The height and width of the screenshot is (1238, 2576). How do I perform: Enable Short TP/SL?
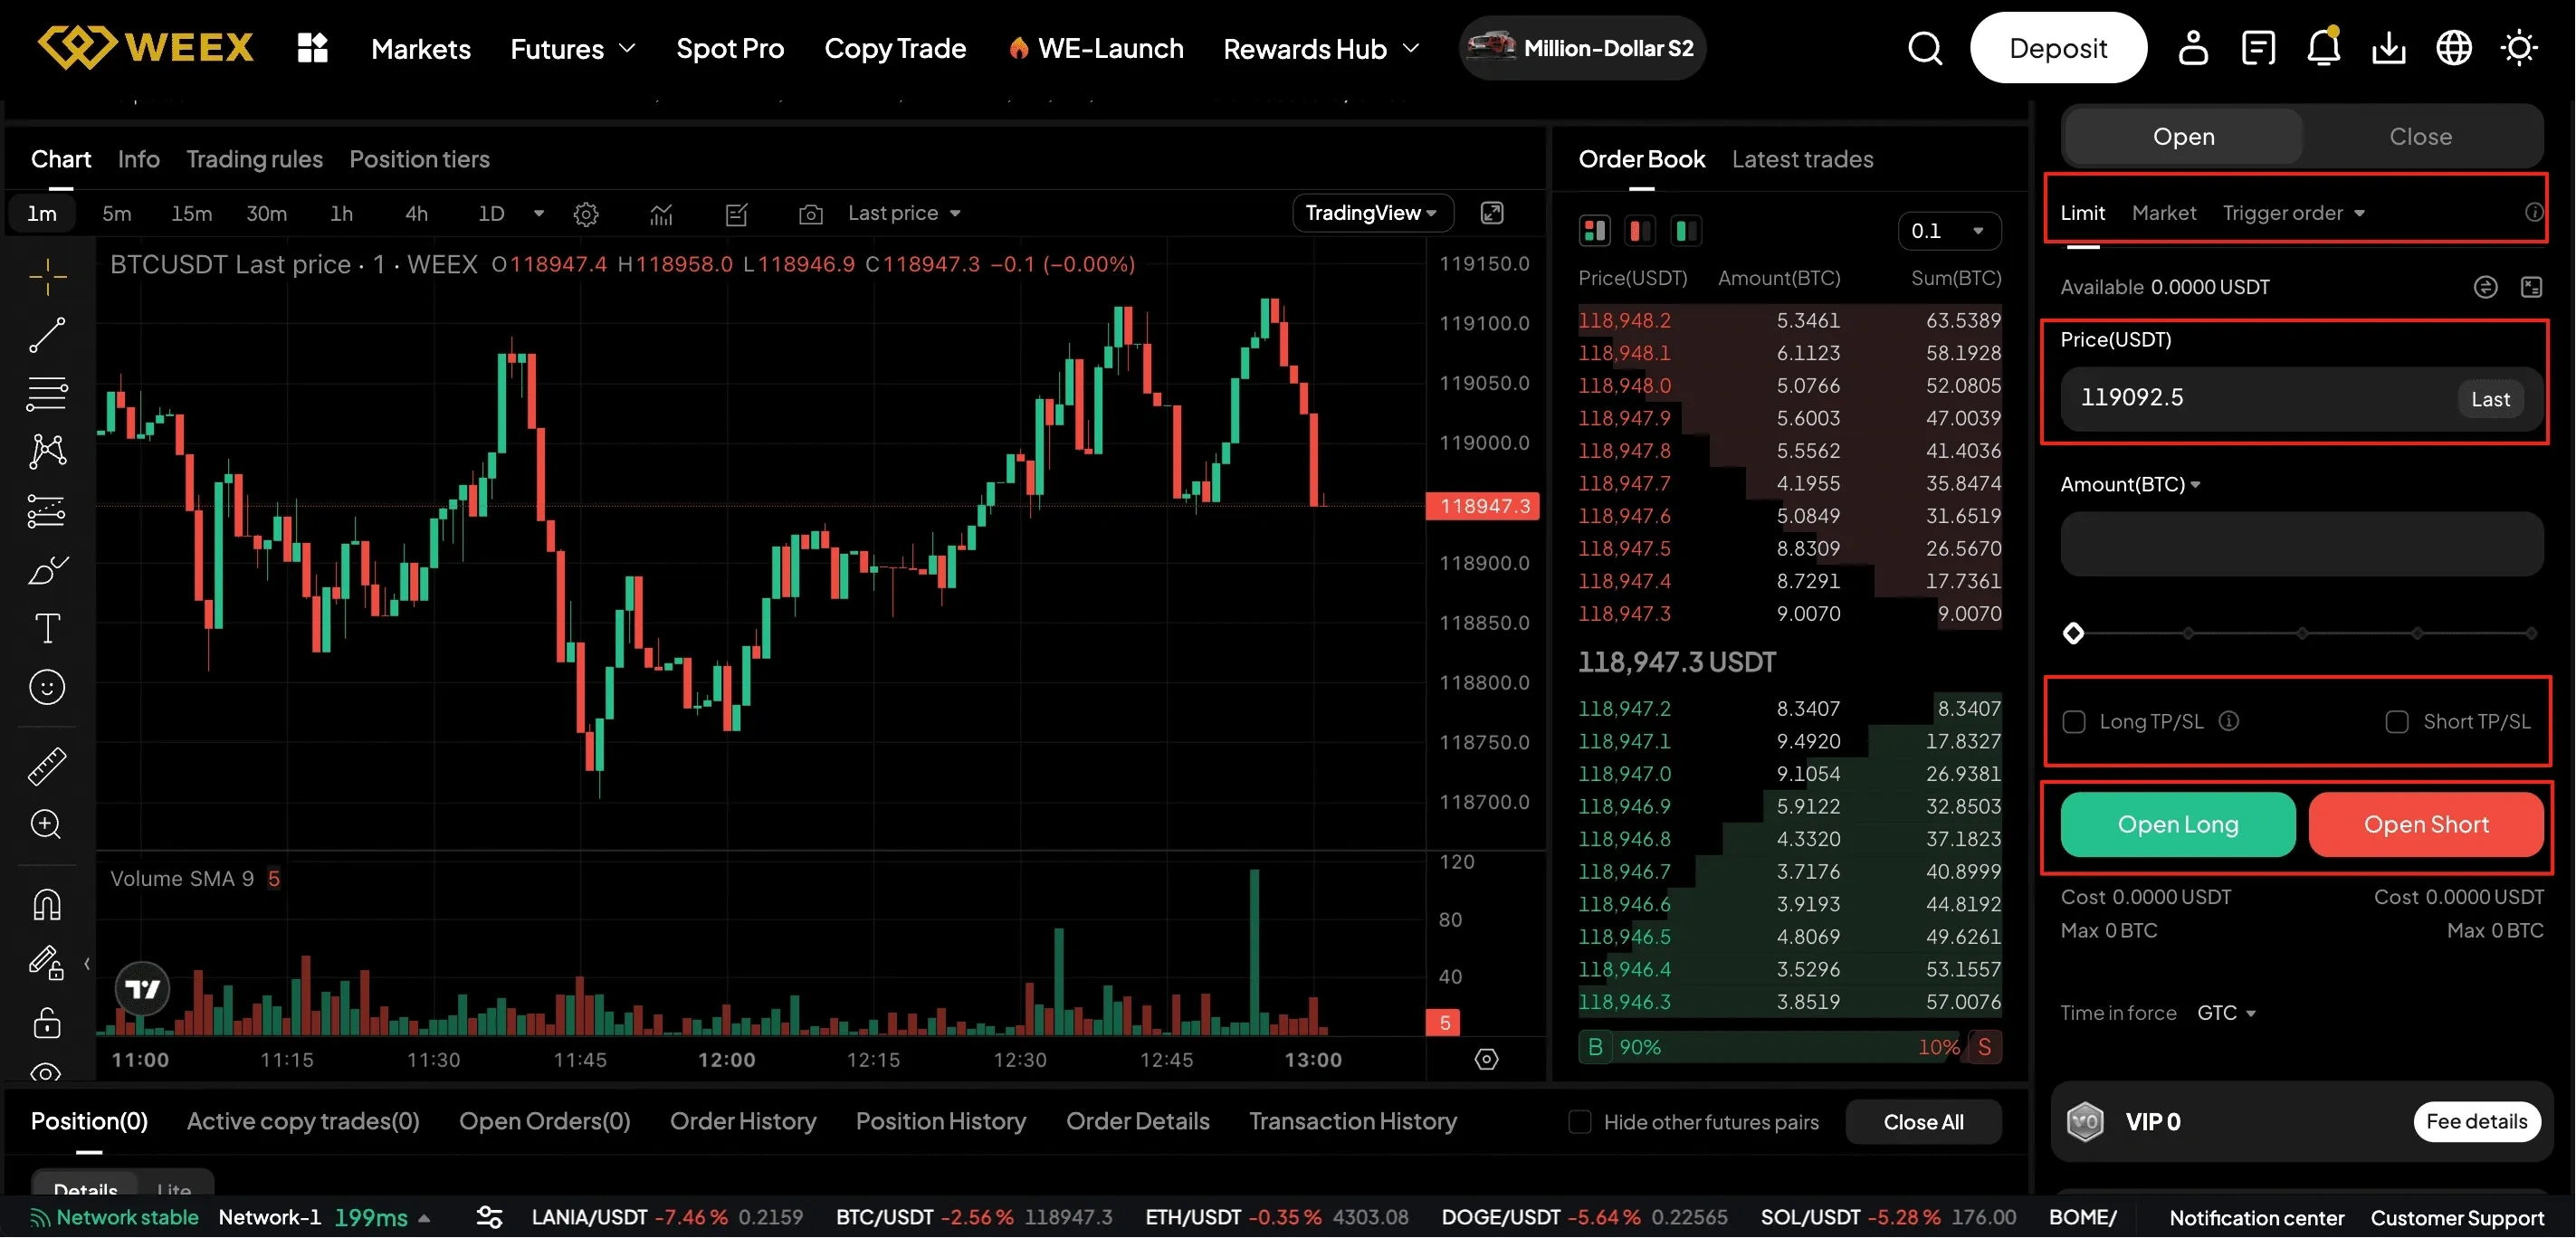pyautogui.click(x=2397, y=721)
